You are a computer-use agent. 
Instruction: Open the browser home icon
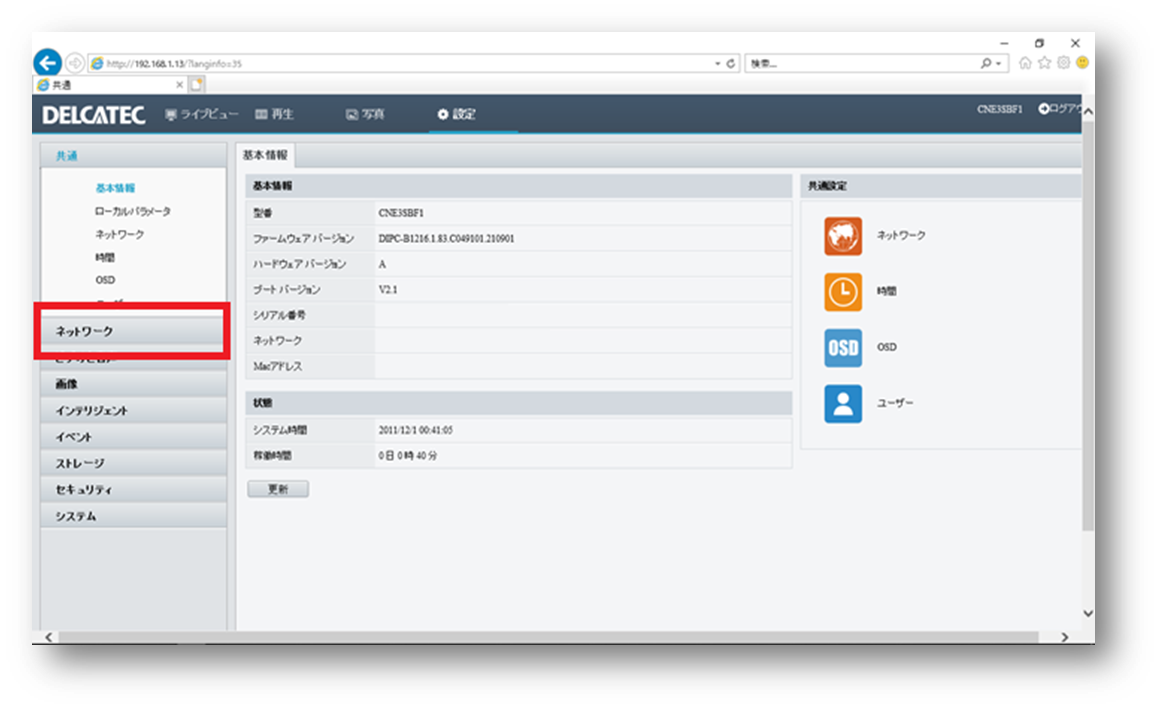pos(1025,63)
